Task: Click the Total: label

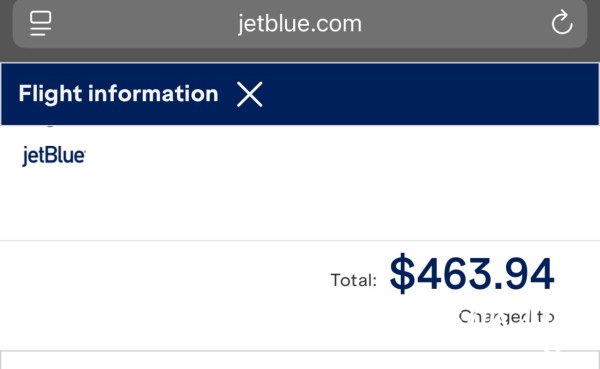Action: (x=354, y=280)
